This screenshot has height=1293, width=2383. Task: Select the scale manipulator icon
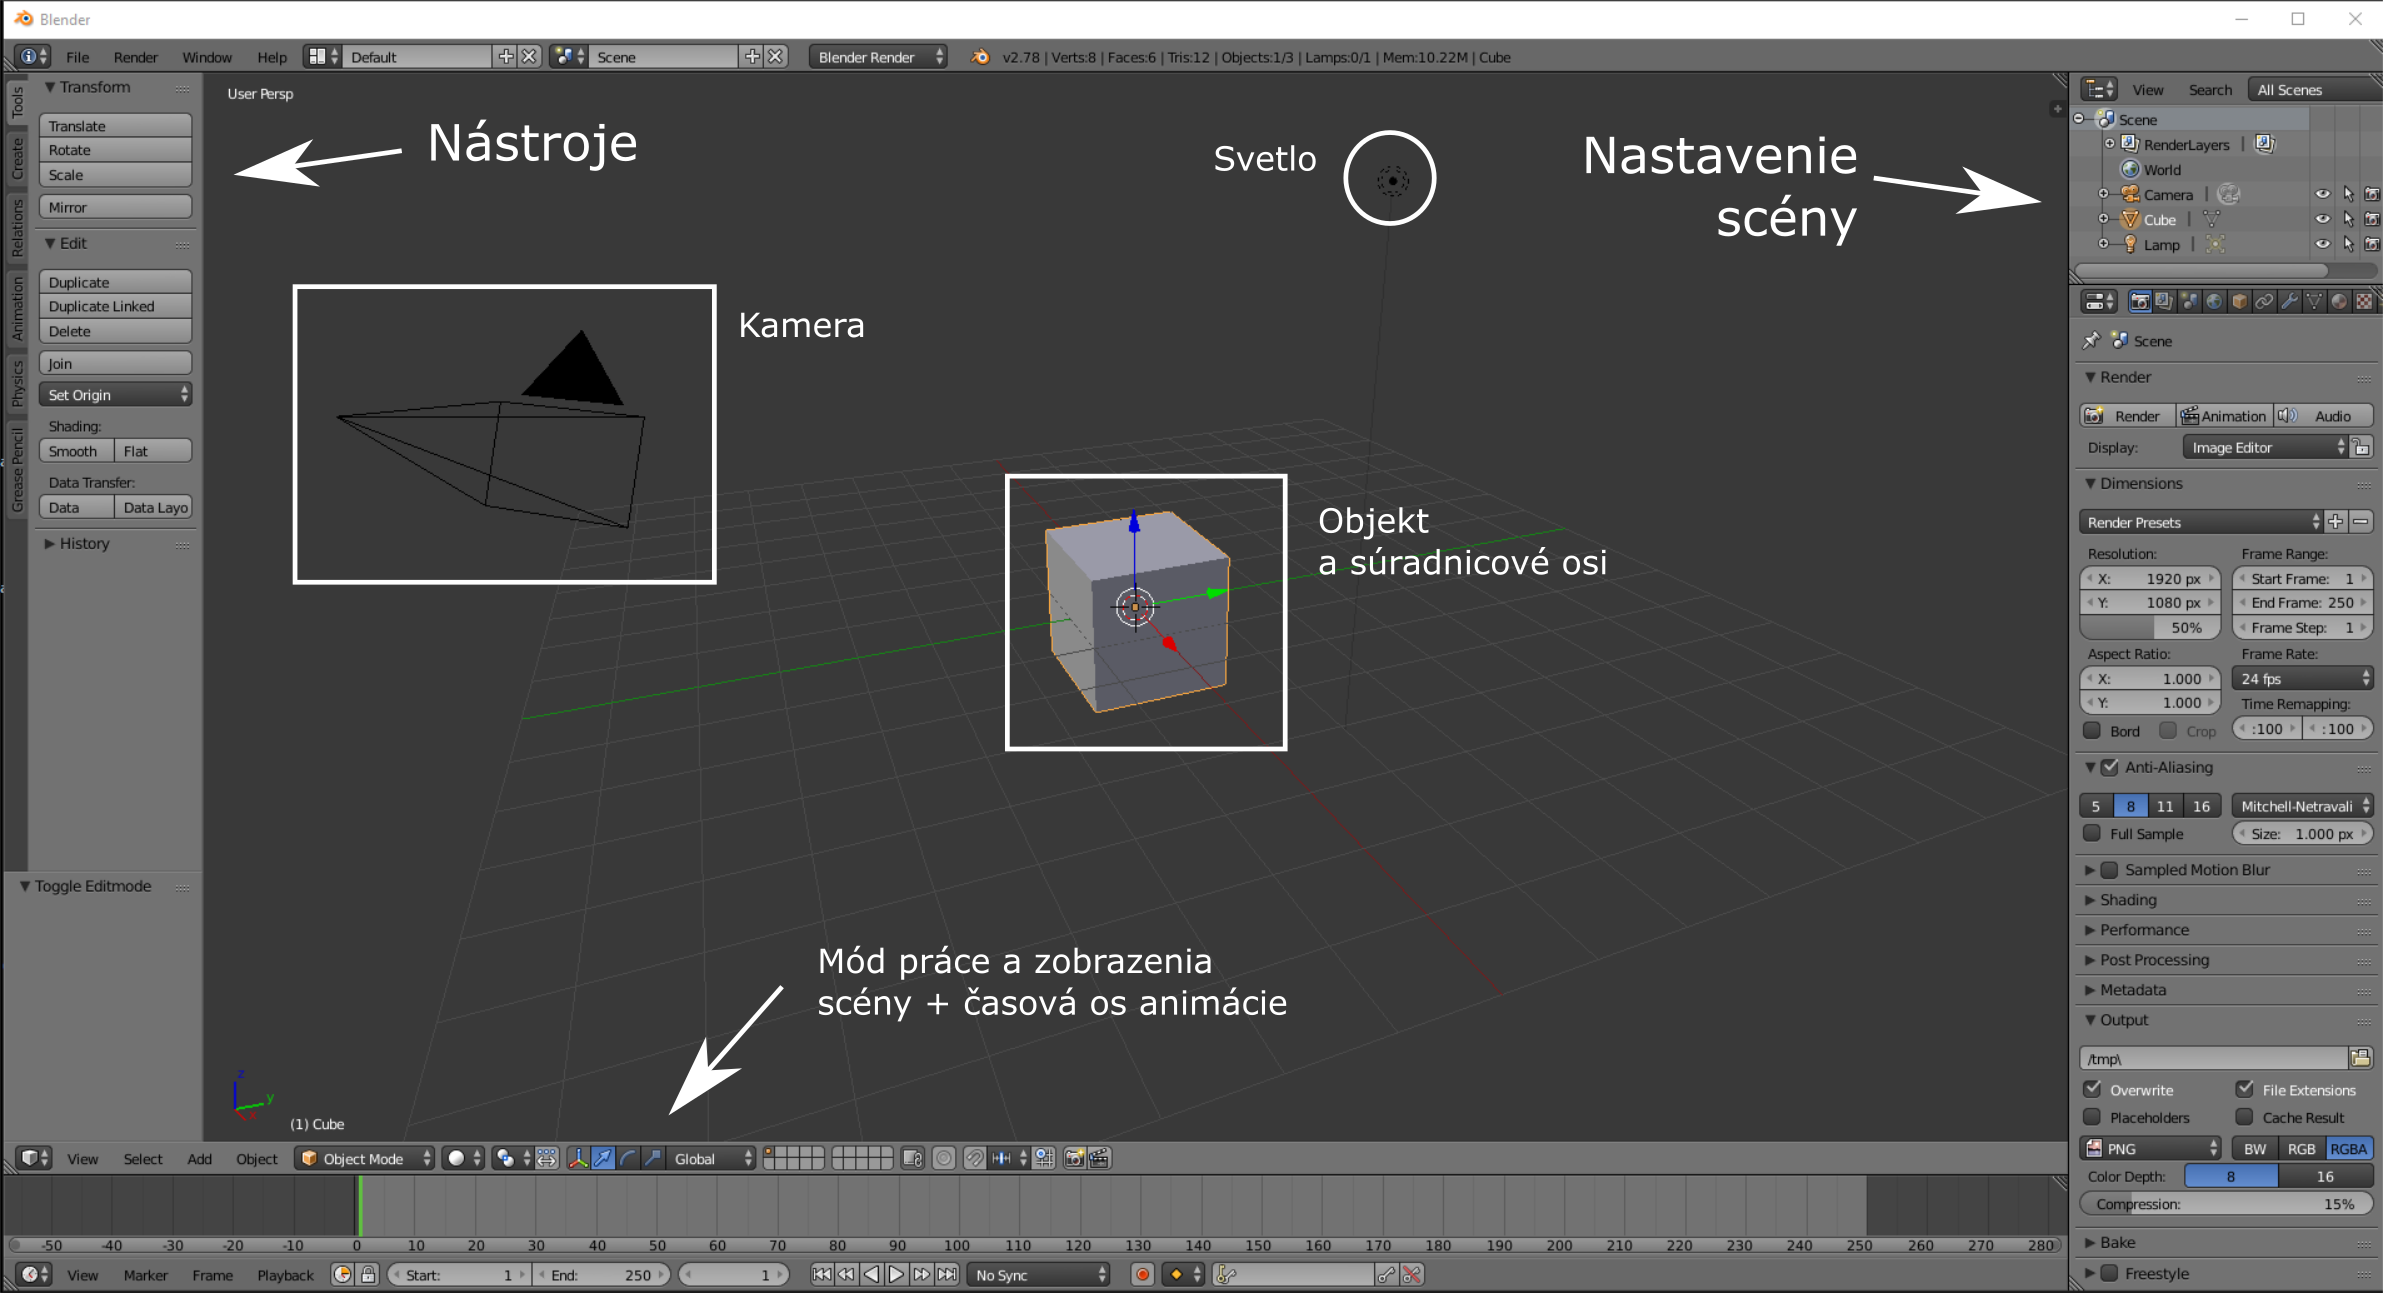click(653, 1158)
